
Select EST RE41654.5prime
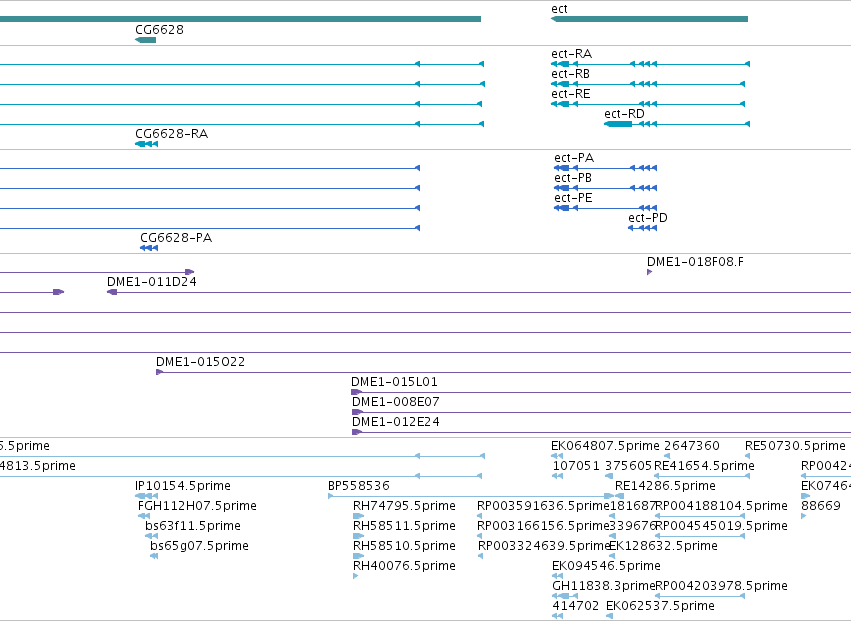point(702,476)
